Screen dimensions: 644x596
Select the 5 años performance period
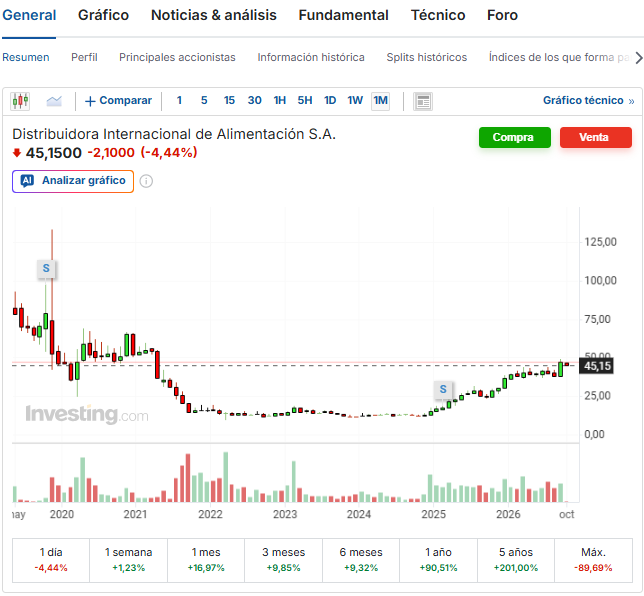tap(516, 560)
